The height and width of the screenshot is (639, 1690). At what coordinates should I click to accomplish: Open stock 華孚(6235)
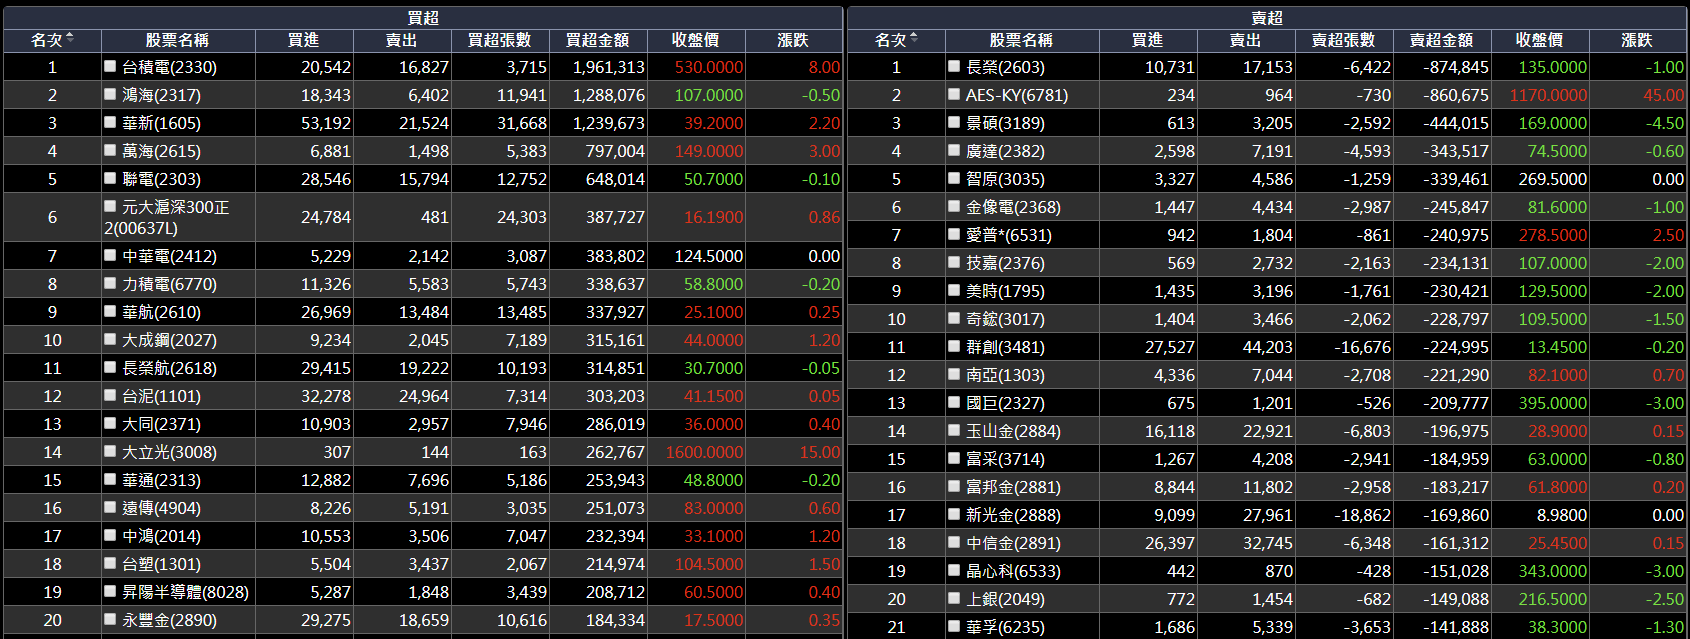(1005, 627)
